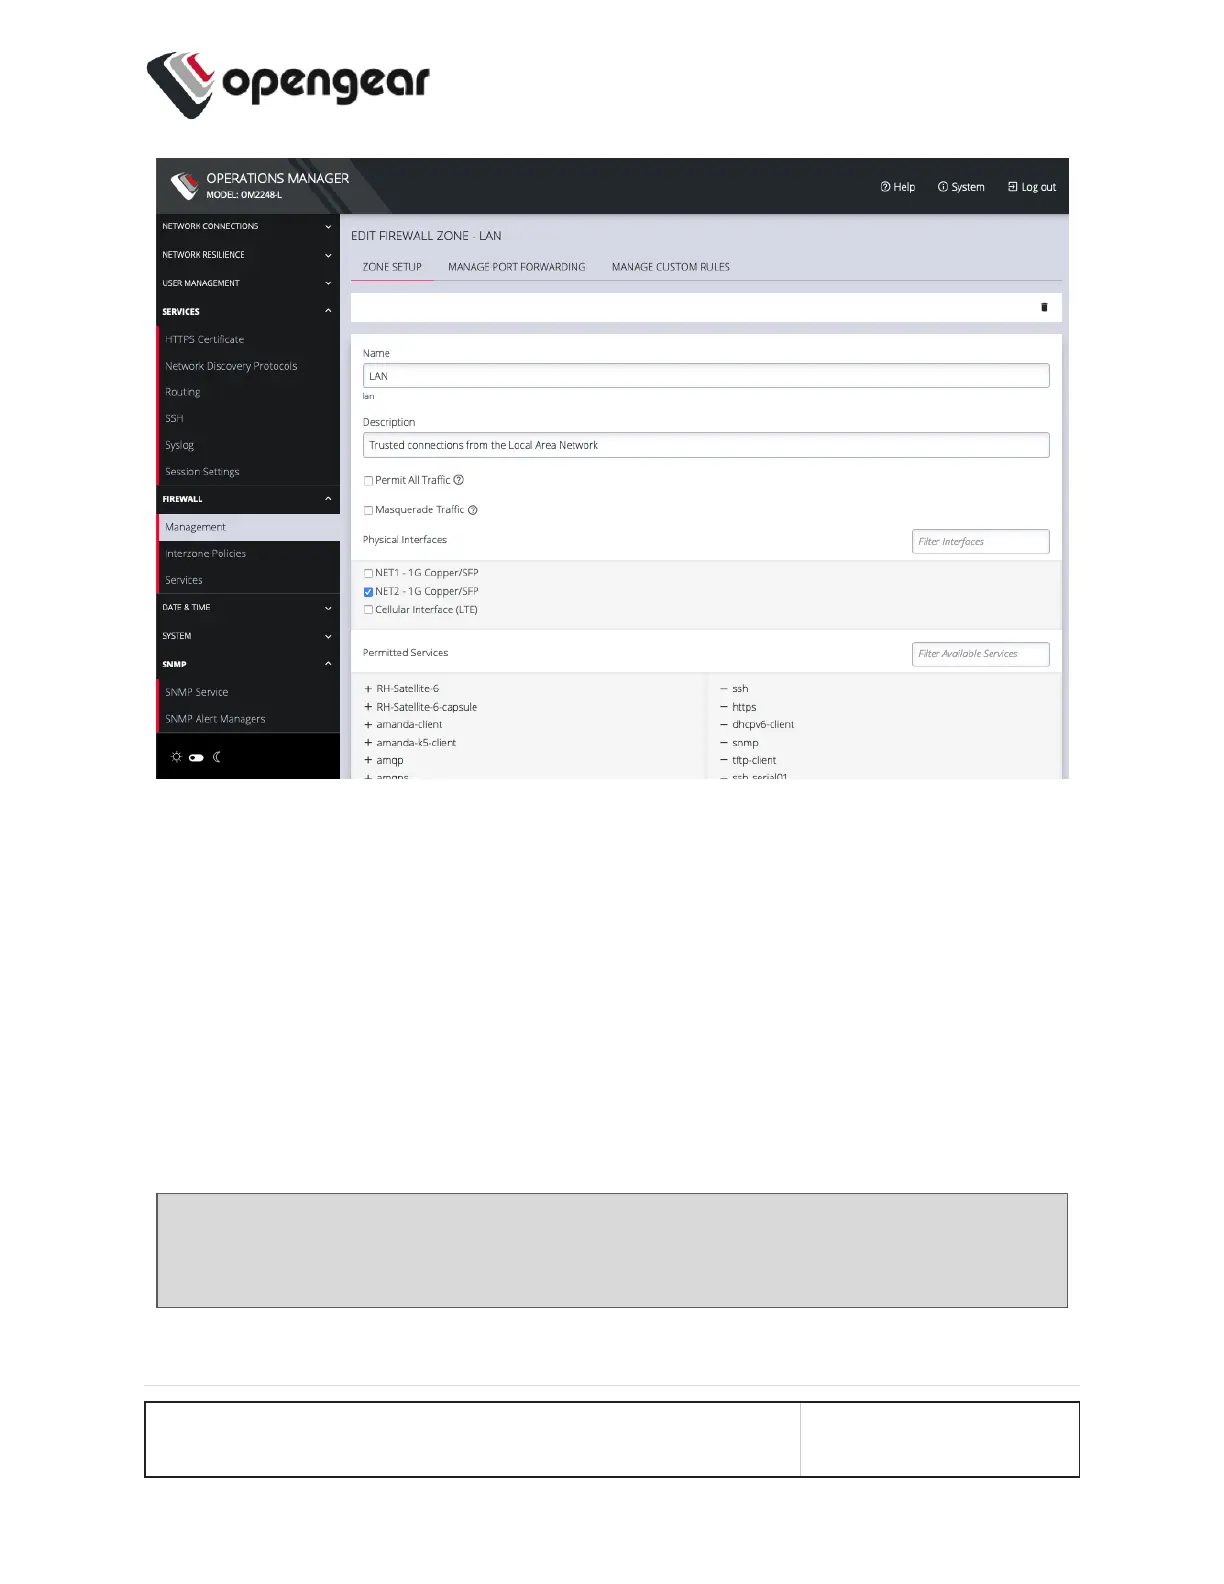Expand Date & Time menu

click(248, 607)
